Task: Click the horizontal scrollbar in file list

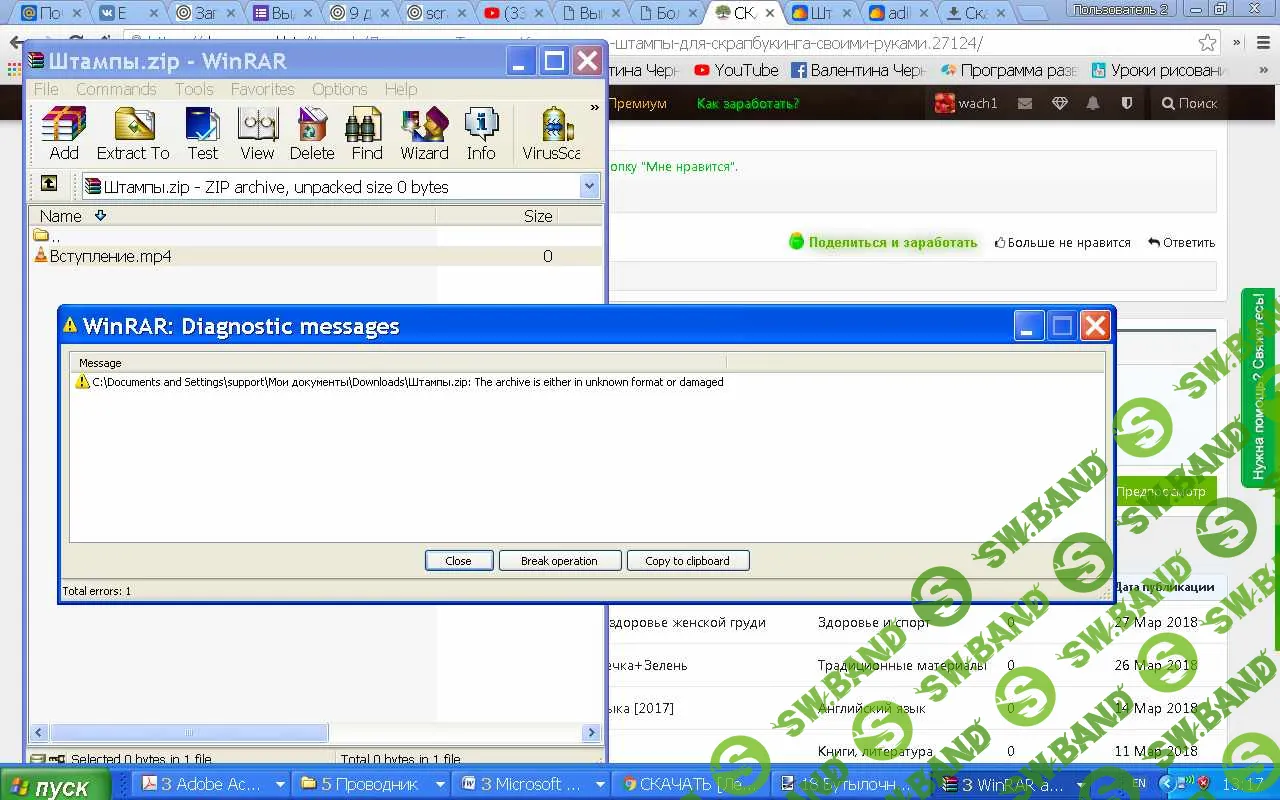Action: tap(190, 733)
